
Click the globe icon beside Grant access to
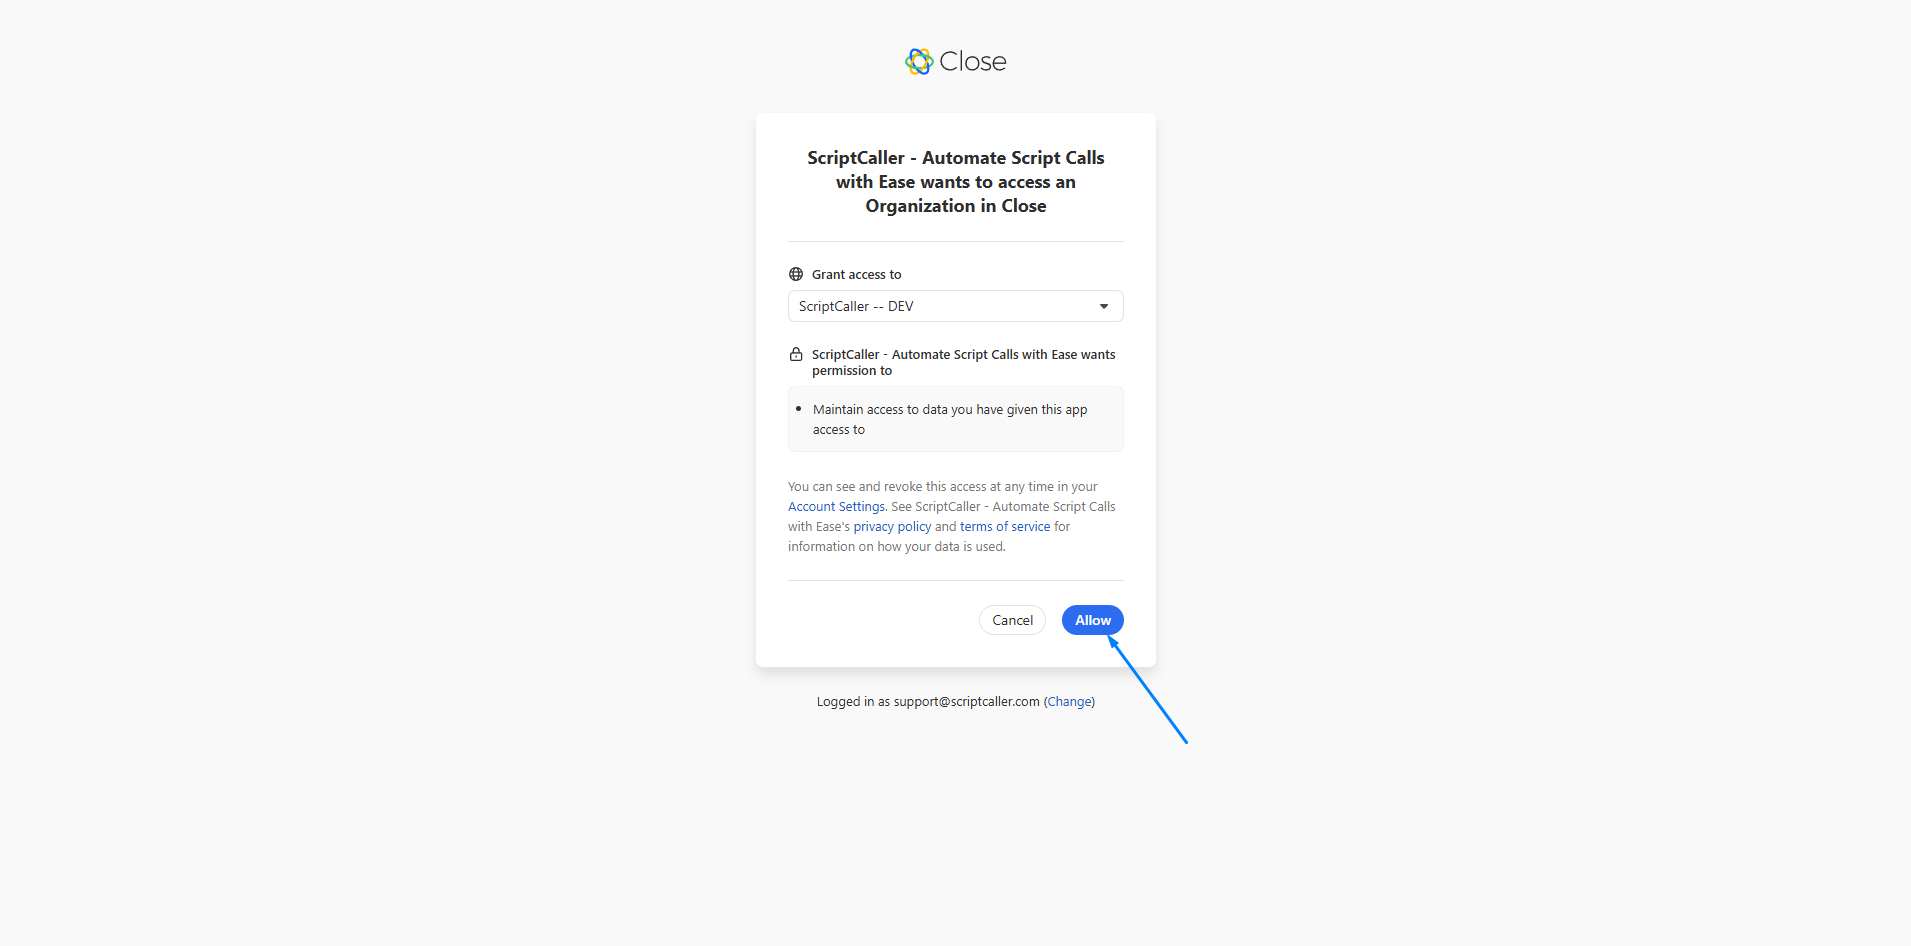coord(796,274)
